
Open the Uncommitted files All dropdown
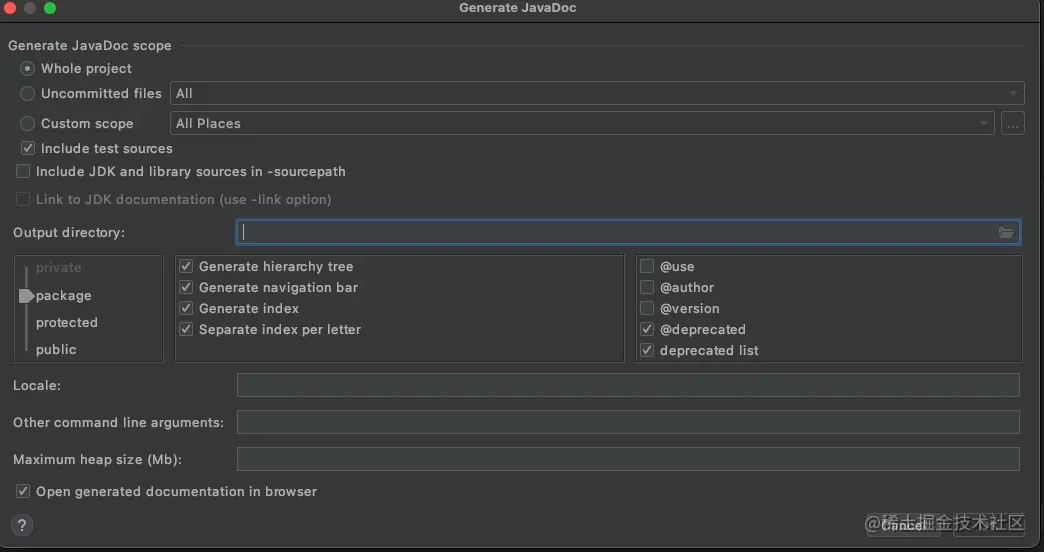coord(597,94)
